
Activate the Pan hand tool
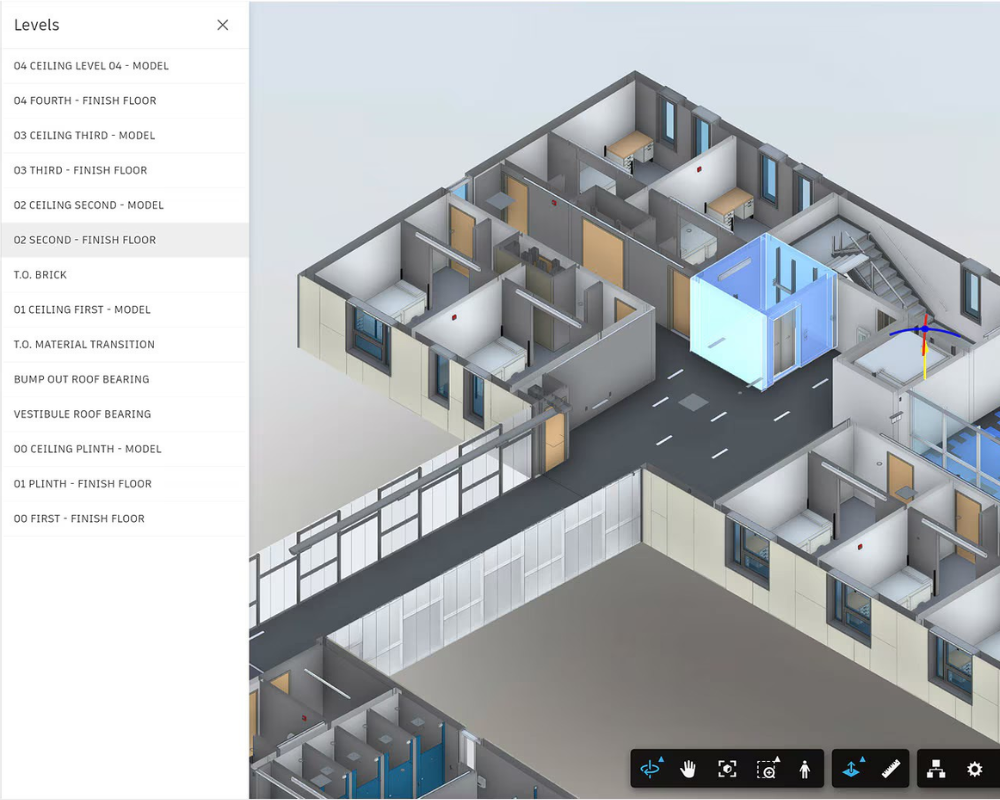pyautogui.click(x=688, y=769)
